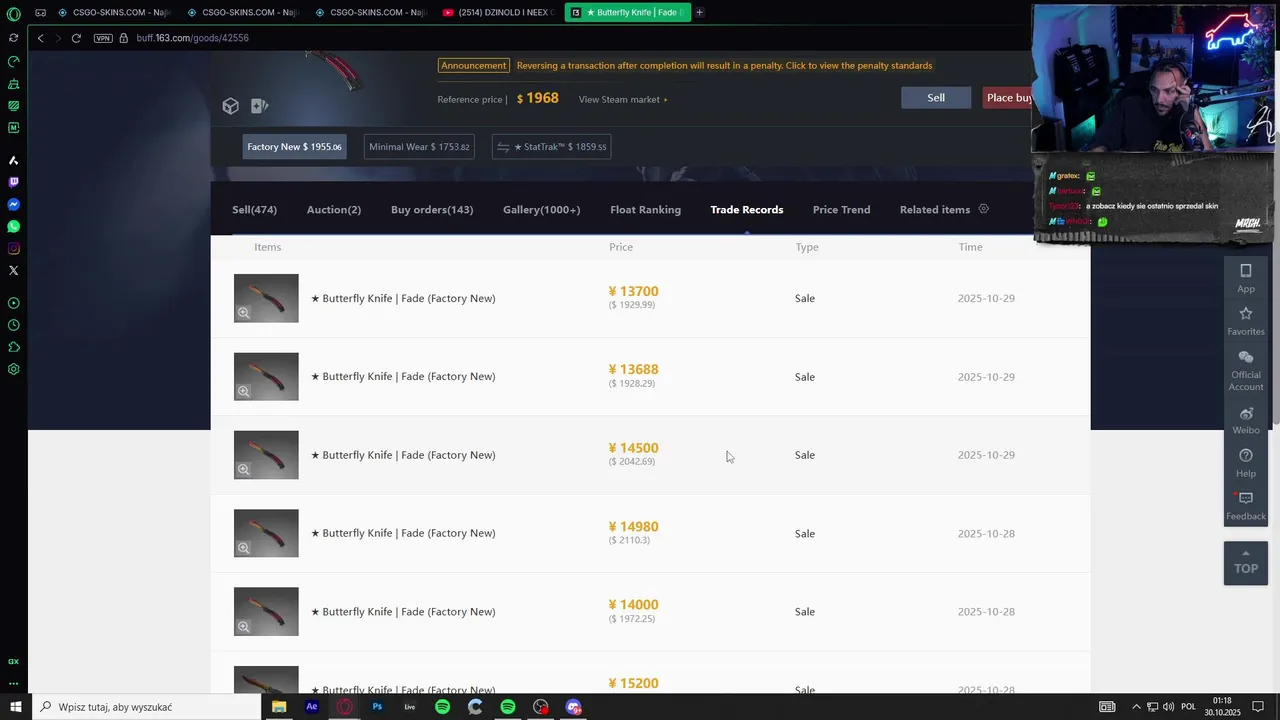Open the Price Trend tab

tap(841, 210)
